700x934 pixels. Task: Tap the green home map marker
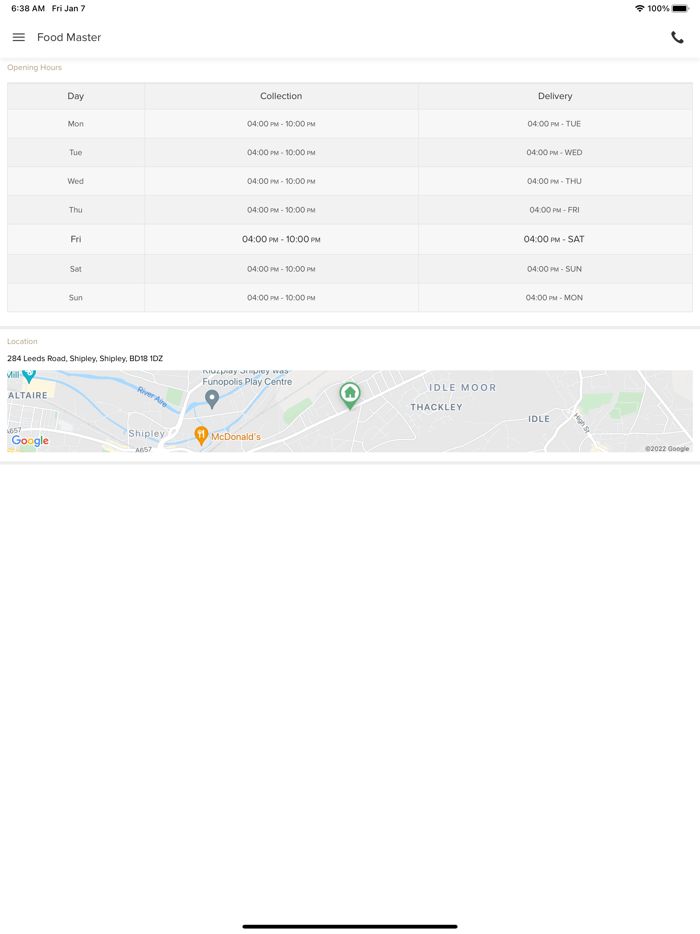click(350, 394)
